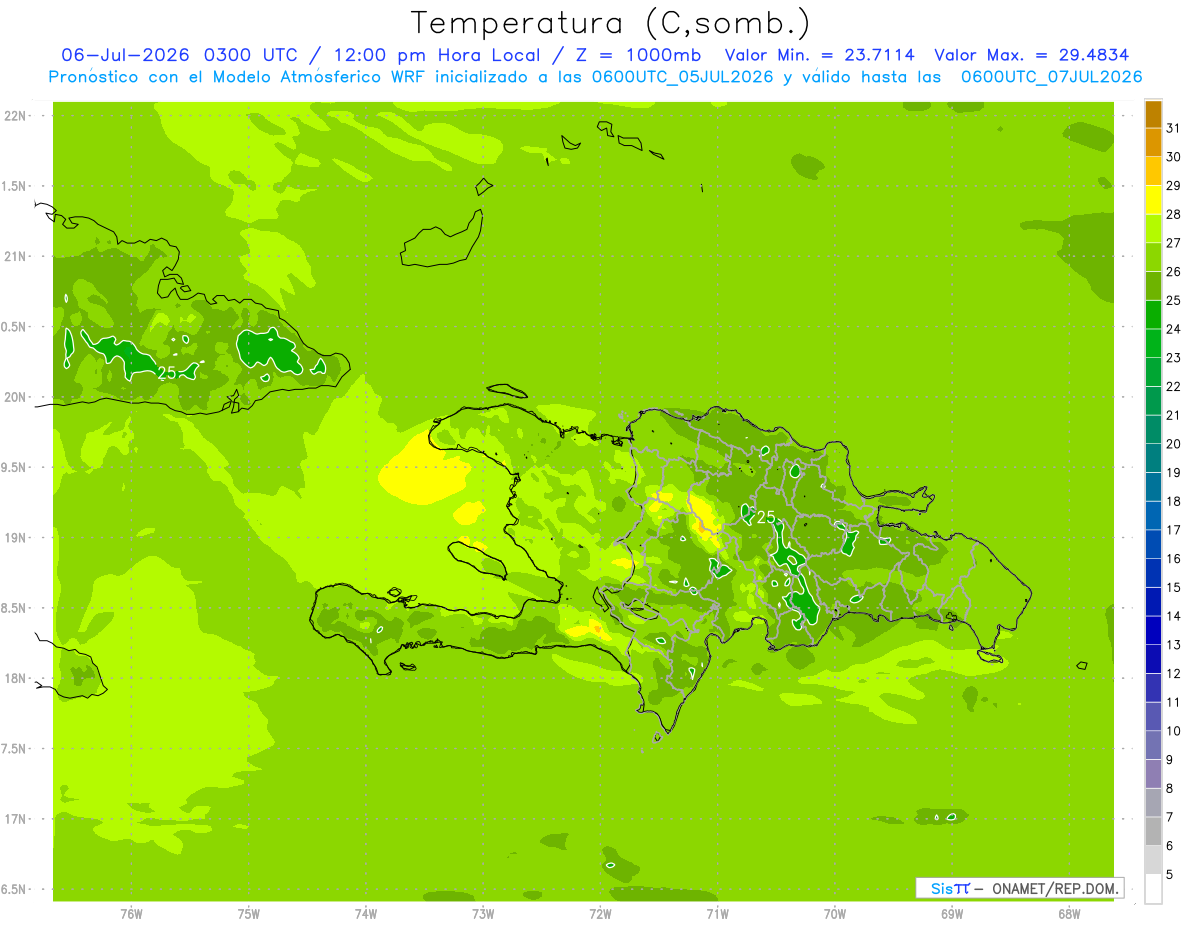Click the legend number "31"
The width and height of the screenshot is (1200, 927).
(1174, 128)
